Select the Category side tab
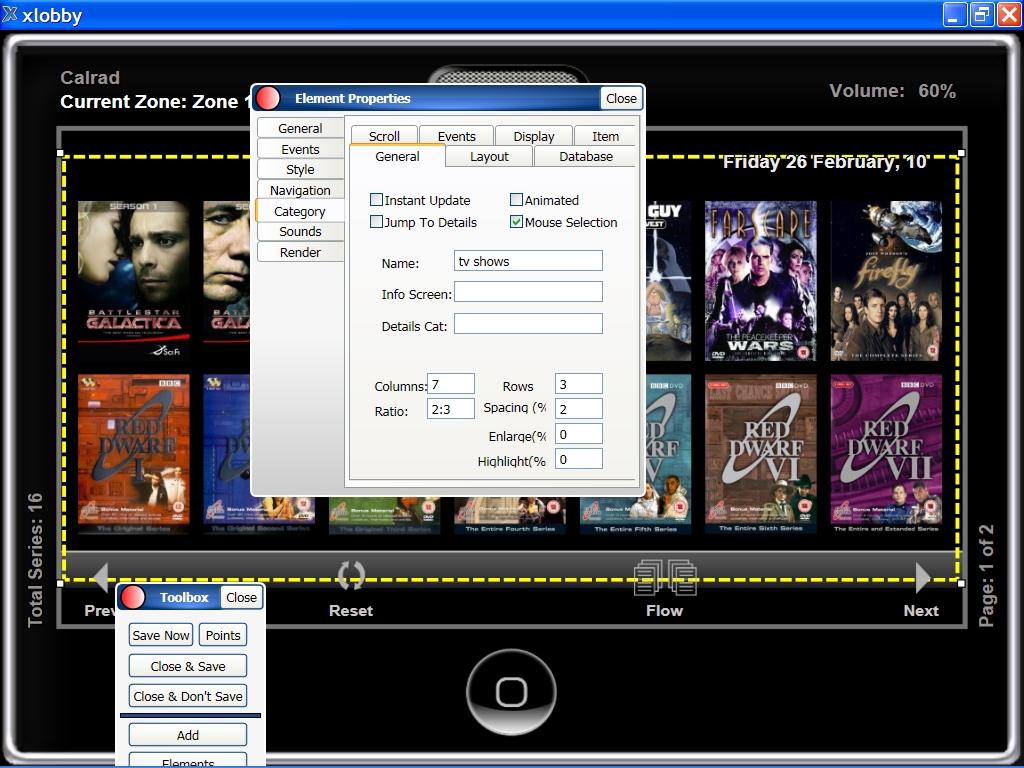The image size is (1024, 768). coord(300,211)
